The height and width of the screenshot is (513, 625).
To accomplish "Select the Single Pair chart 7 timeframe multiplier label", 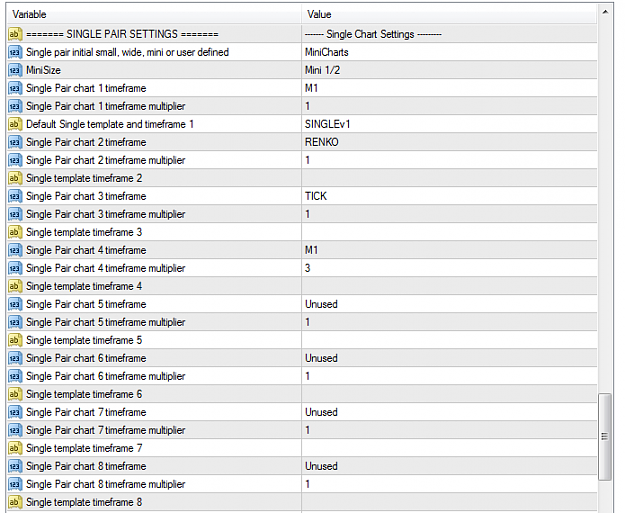I will pyautogui.click(x=106, y=430).
